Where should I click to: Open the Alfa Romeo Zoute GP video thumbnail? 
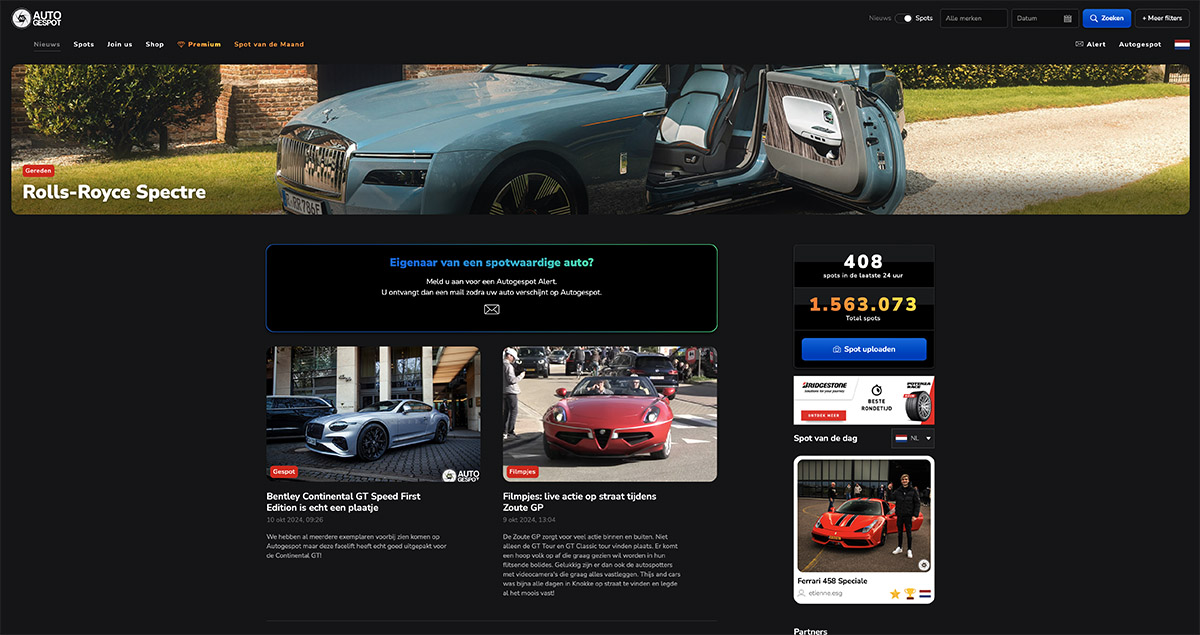[x=610, y=414]
